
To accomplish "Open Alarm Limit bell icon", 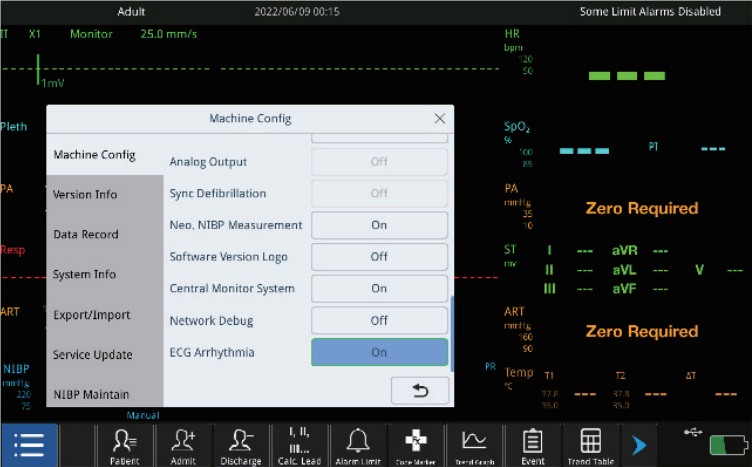I will pos(357,445).
